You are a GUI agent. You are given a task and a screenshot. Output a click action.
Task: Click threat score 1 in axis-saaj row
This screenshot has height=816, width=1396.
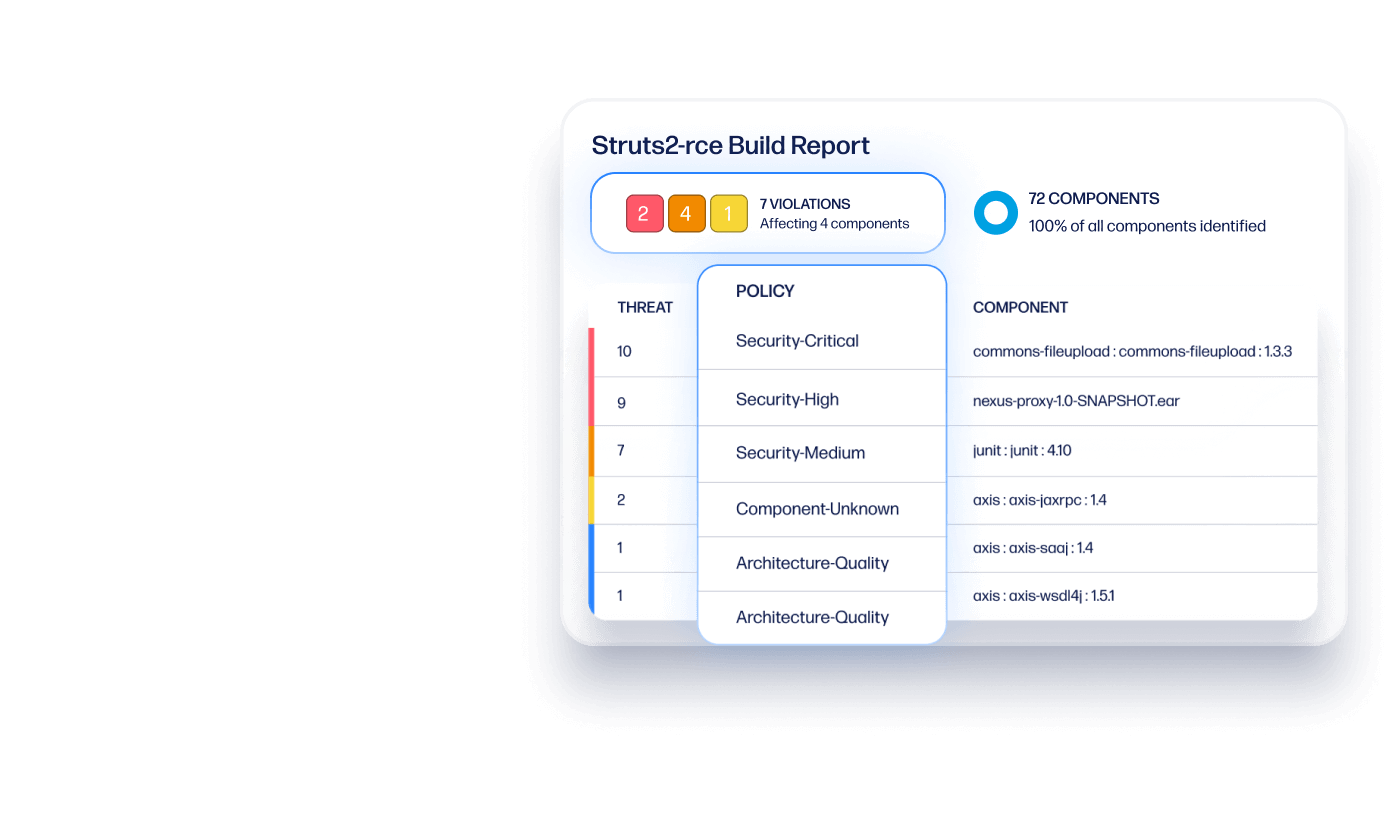[620, 548]
